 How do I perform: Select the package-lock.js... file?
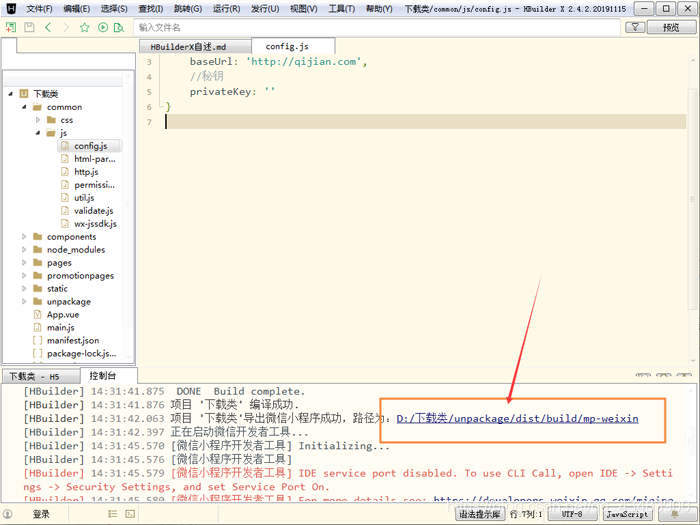pyautogui.click(x=82, y=353)
